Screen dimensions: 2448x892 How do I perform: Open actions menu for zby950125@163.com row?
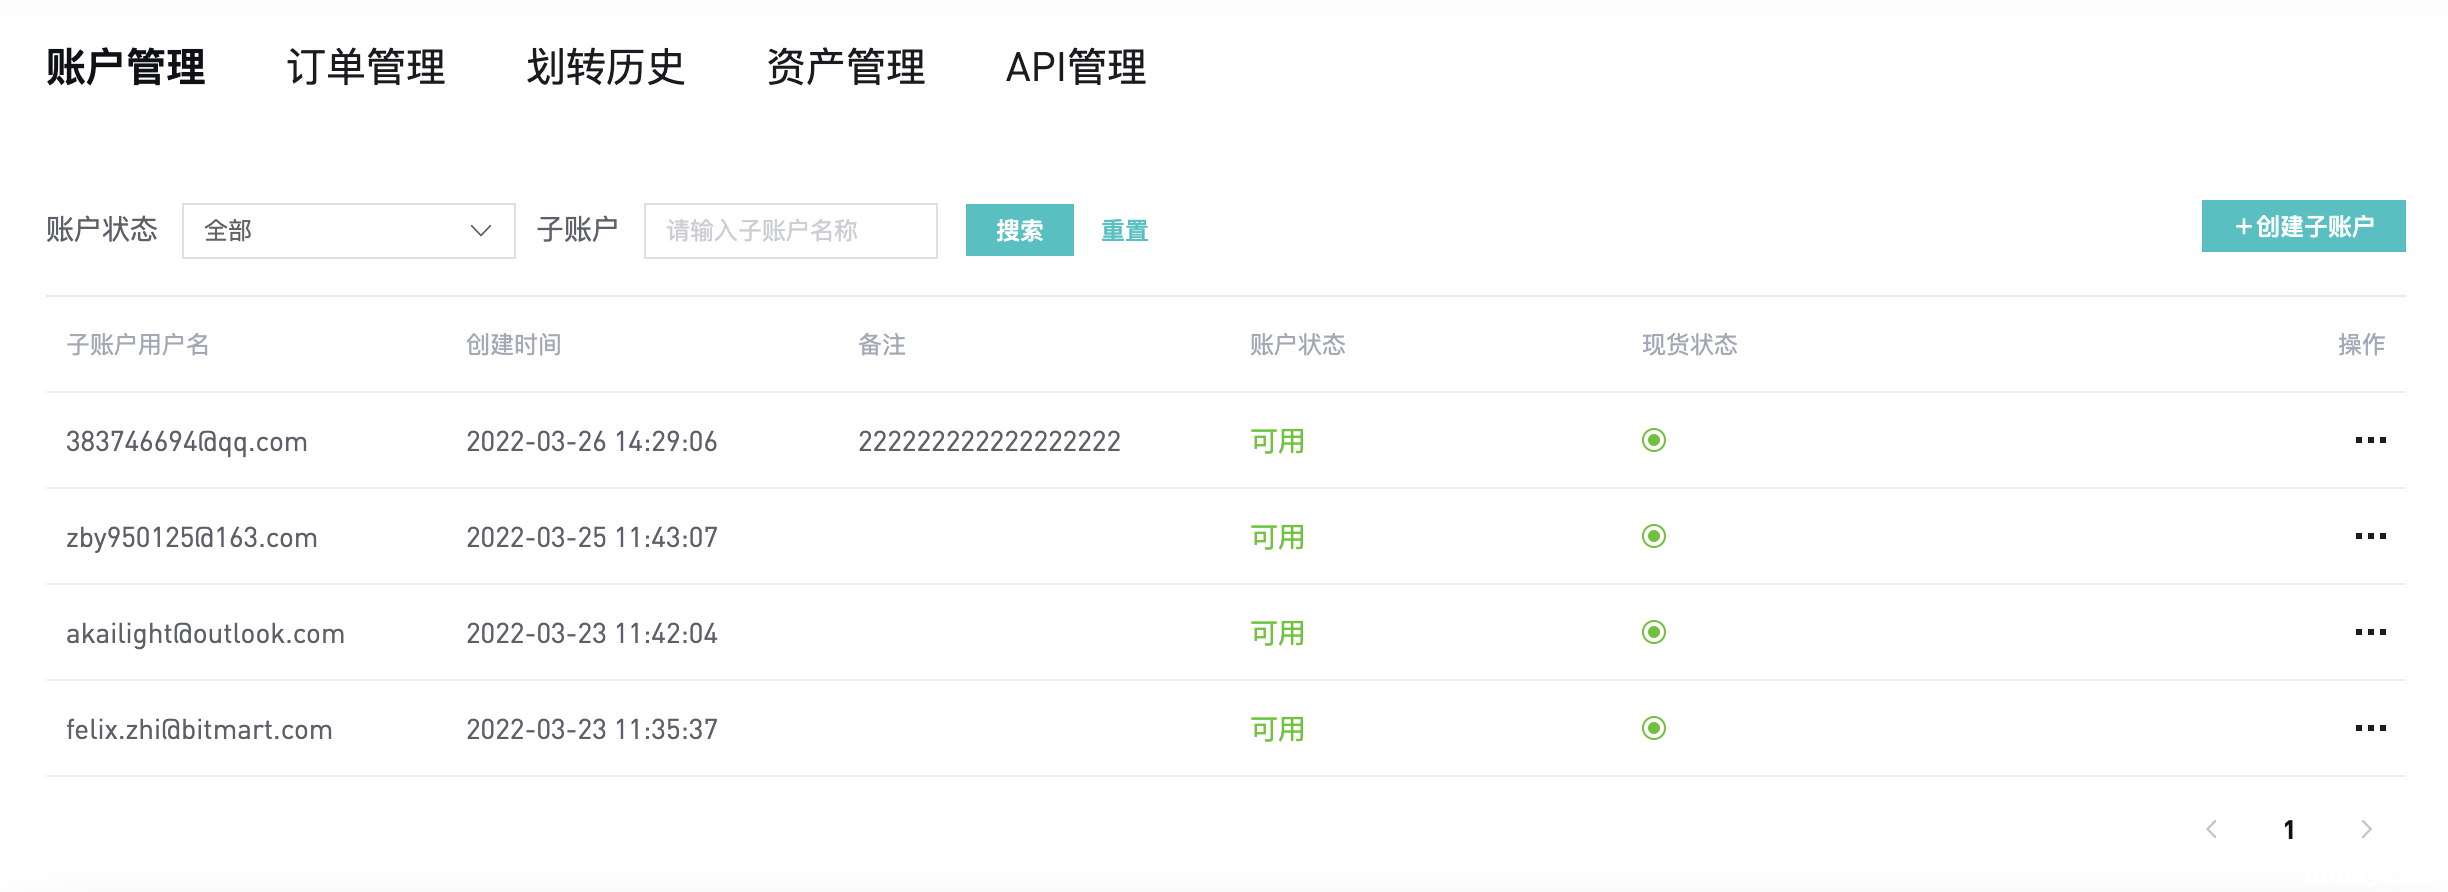click(x=2370, y=536)
